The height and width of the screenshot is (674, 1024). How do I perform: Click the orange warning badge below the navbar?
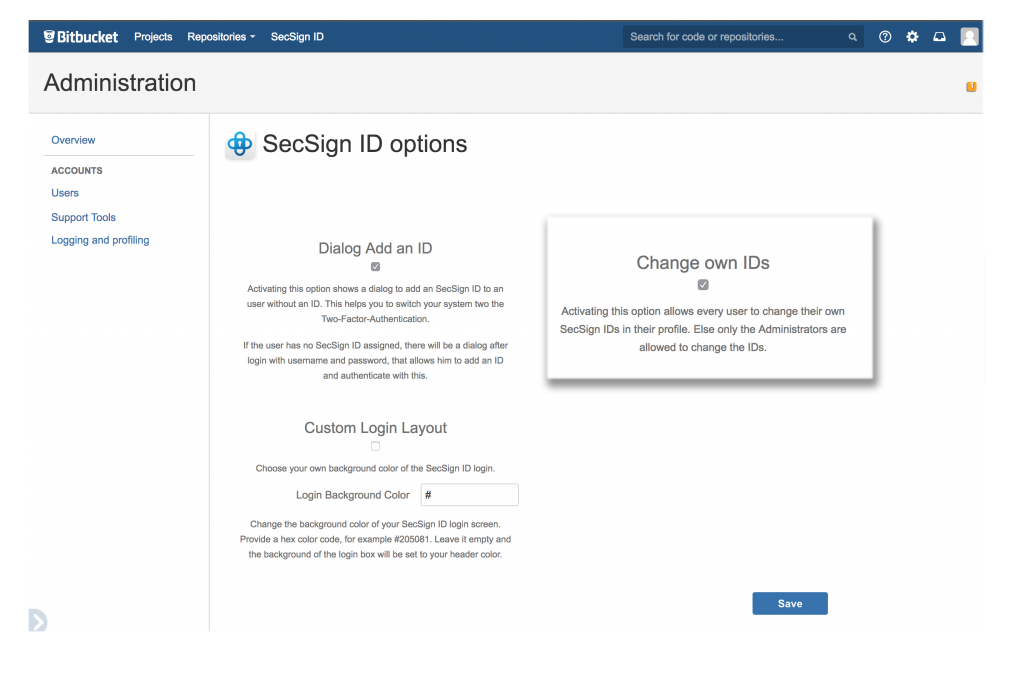[970, 87]
